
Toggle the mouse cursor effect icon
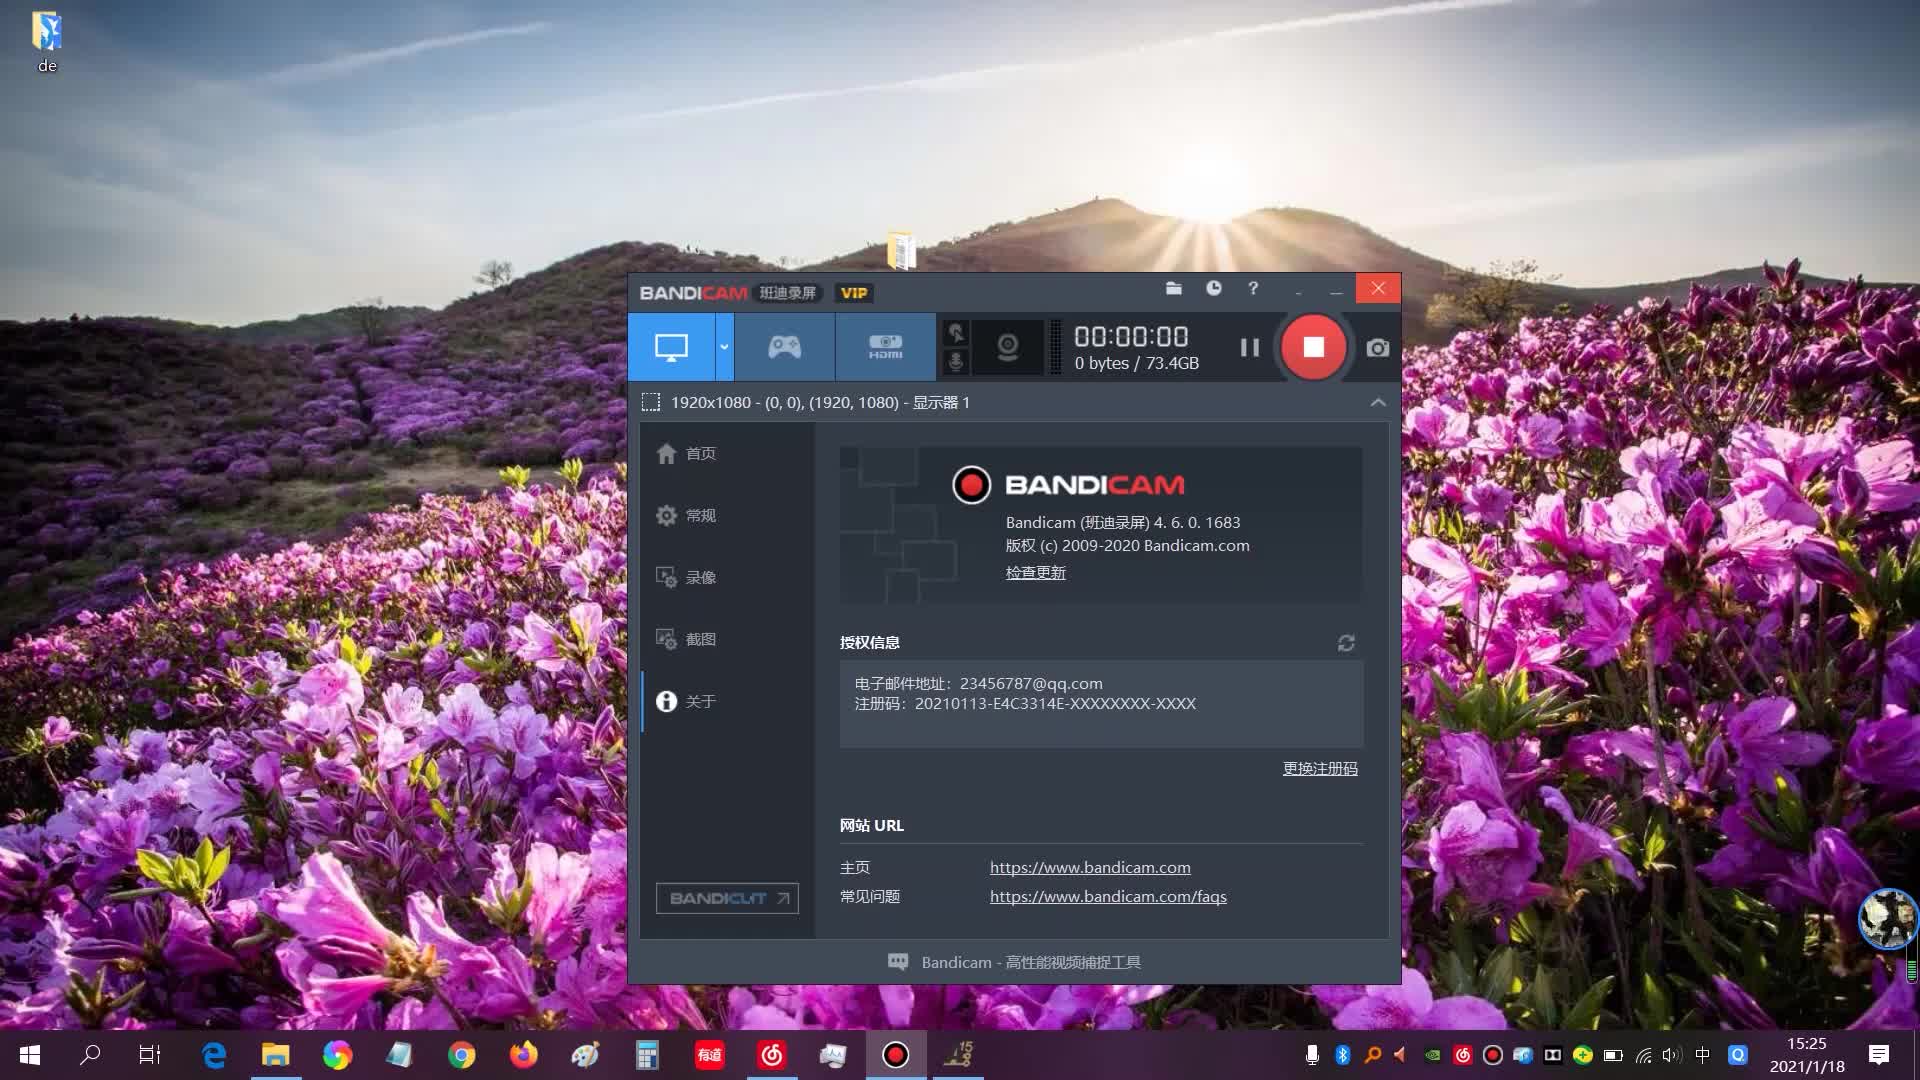click(x=956, y=333)
